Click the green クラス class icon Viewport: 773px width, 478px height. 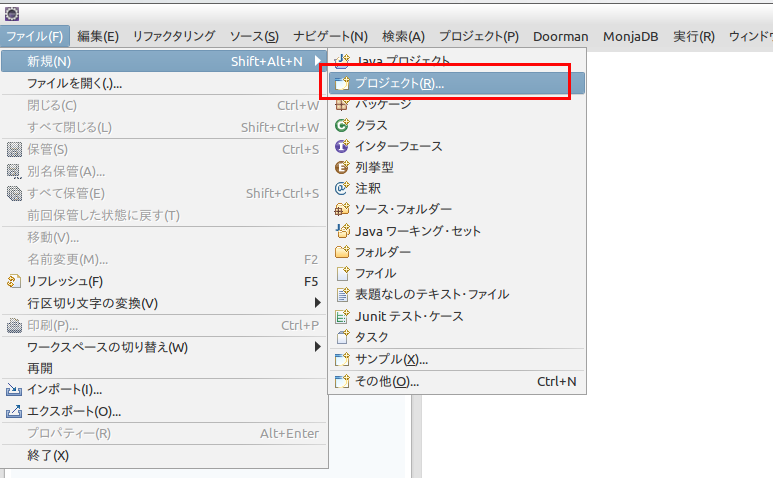click(x=342, y=125)
